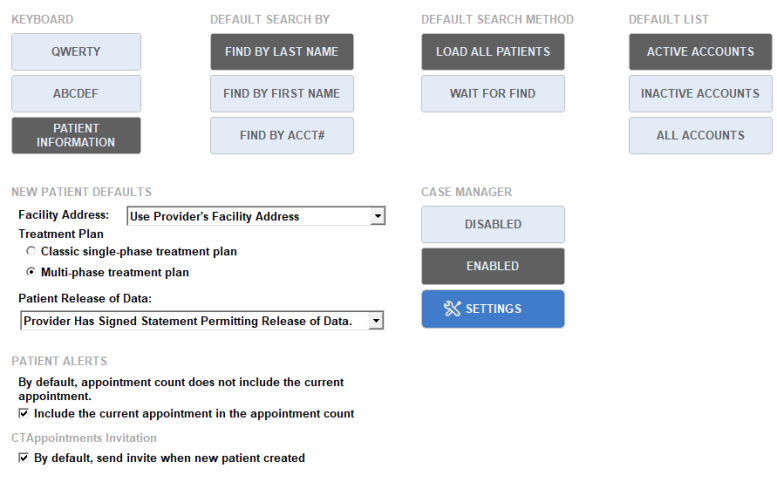This screenshot has width=777, height=482.
Task: Click the Case Manager Settings button
Action: [x=492, y=309]
